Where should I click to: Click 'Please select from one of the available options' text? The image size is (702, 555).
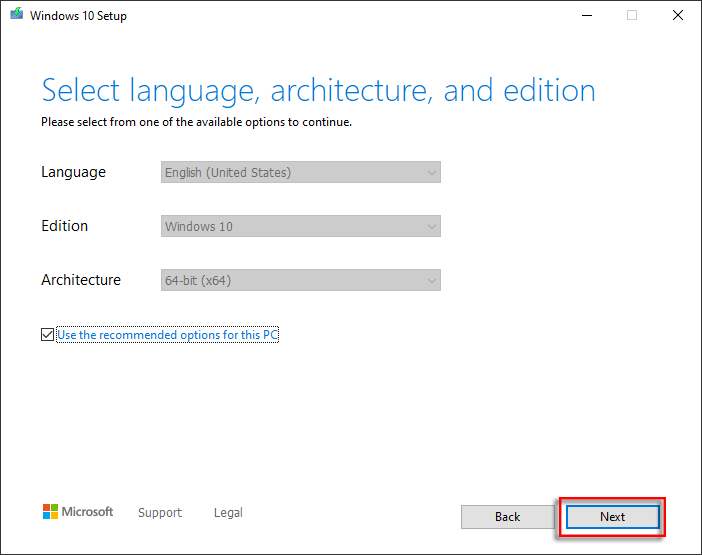pyautogui.click(x=197, y=122)
